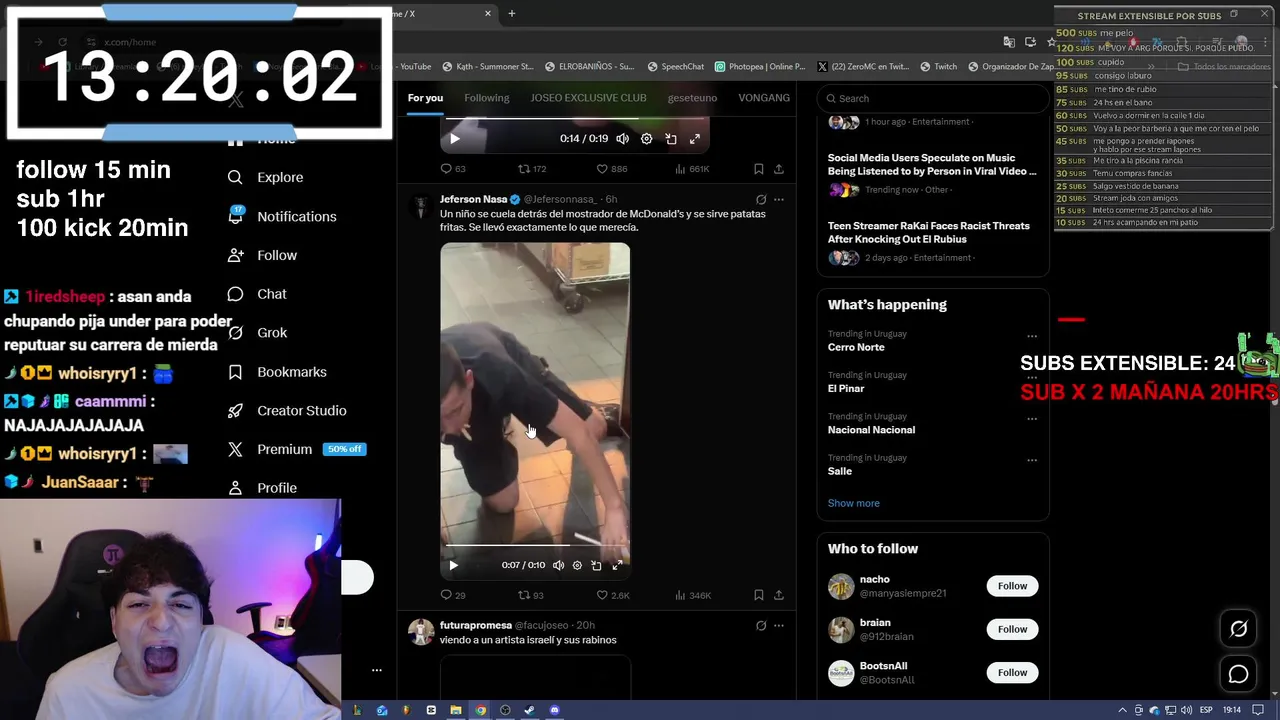Open Discord from the taskbar
The image size is (1280, 720).
tap(555, 710)
